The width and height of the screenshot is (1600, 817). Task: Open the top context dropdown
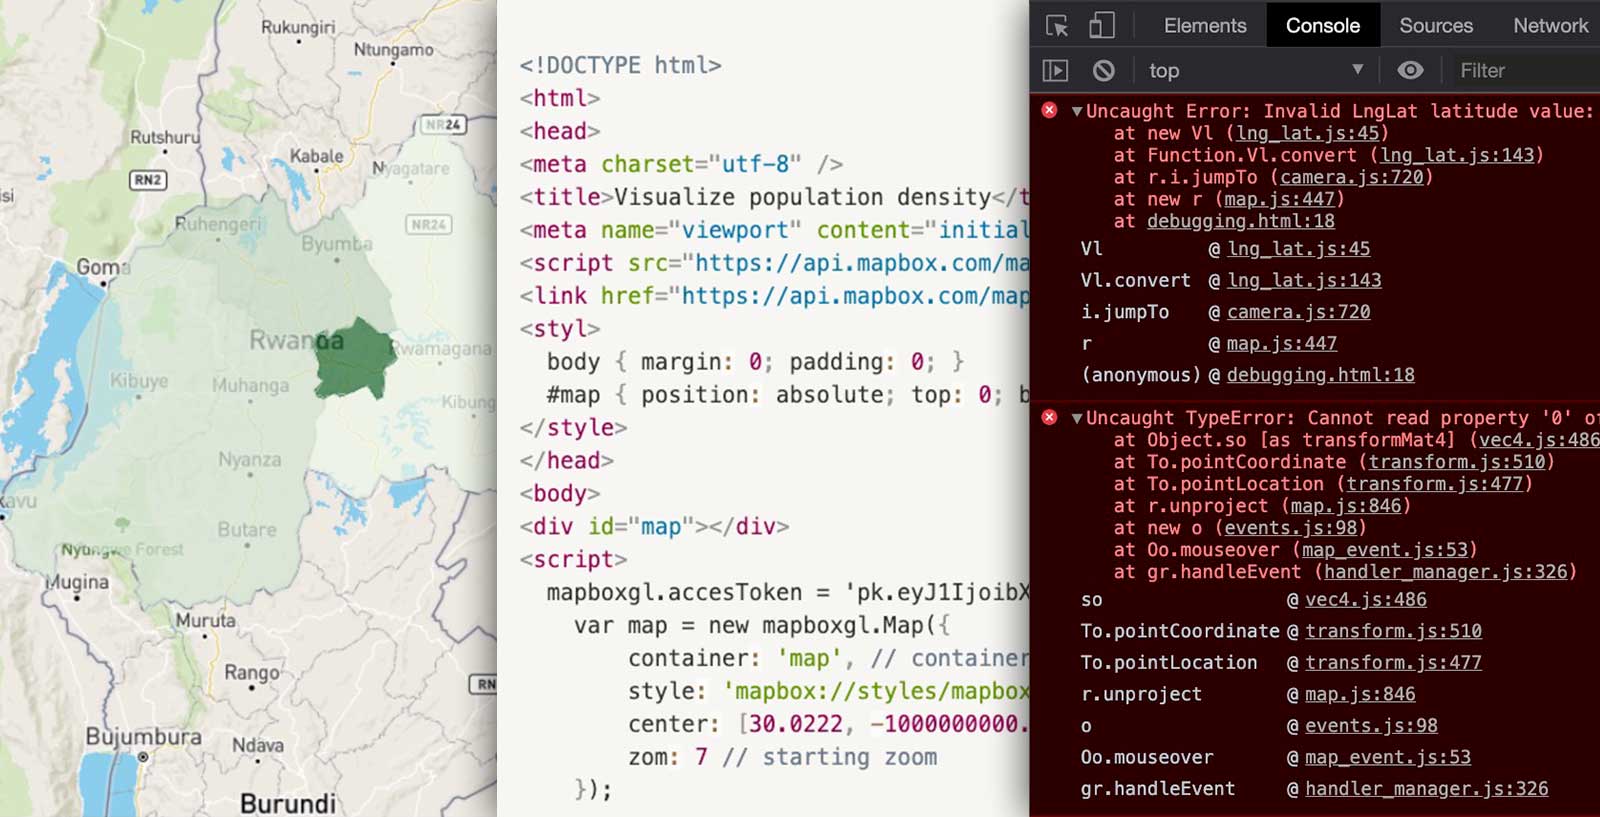(1256, 70)
